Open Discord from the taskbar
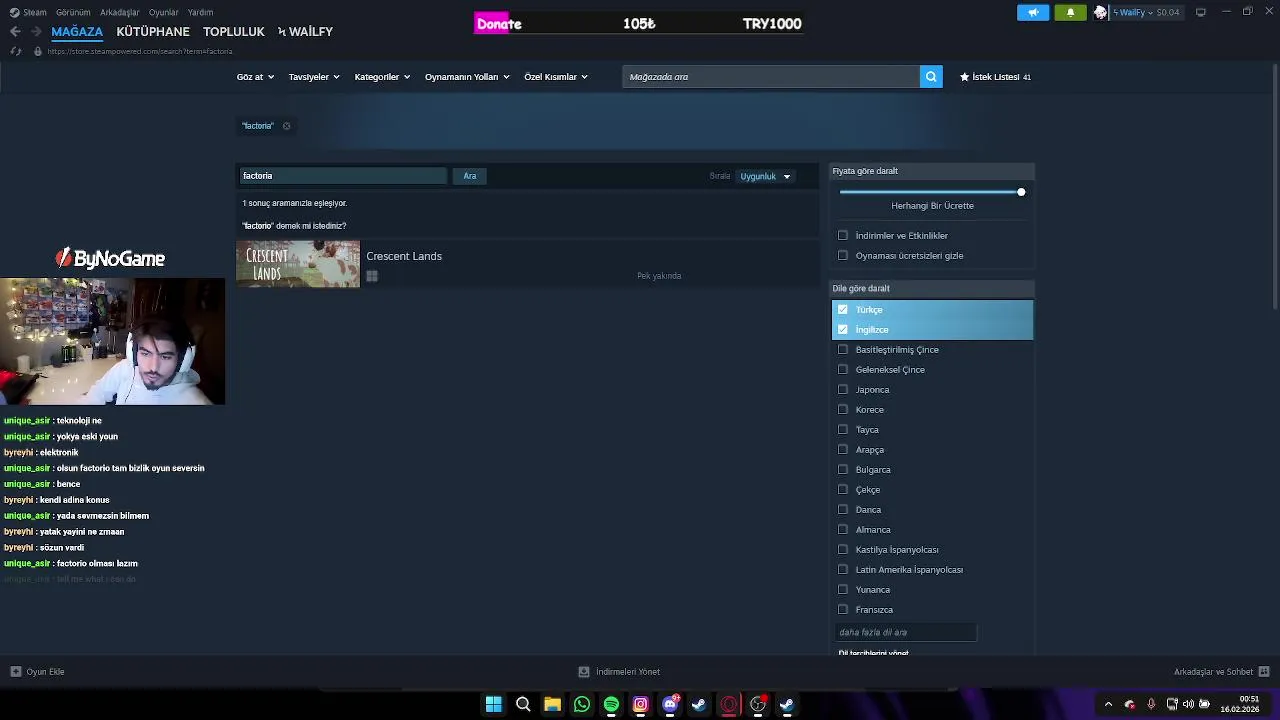Image resolution: width=1280 pixels, height=720 pixels. pos(670,705)
